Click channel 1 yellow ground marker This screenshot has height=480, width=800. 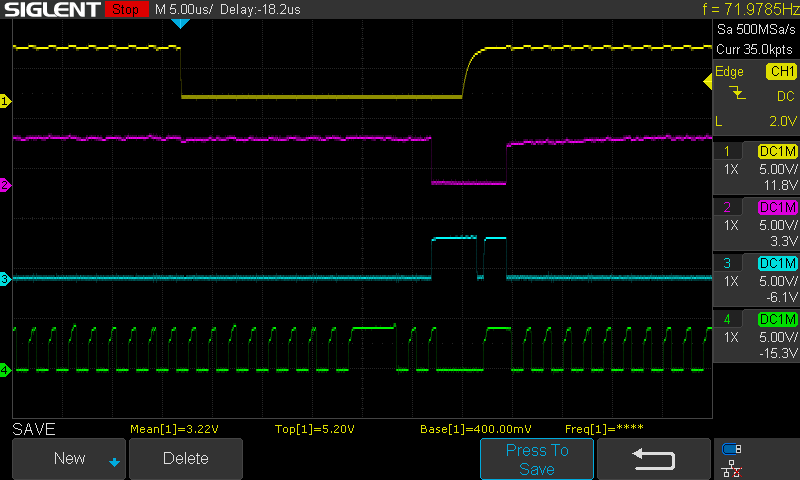[5, 101]
